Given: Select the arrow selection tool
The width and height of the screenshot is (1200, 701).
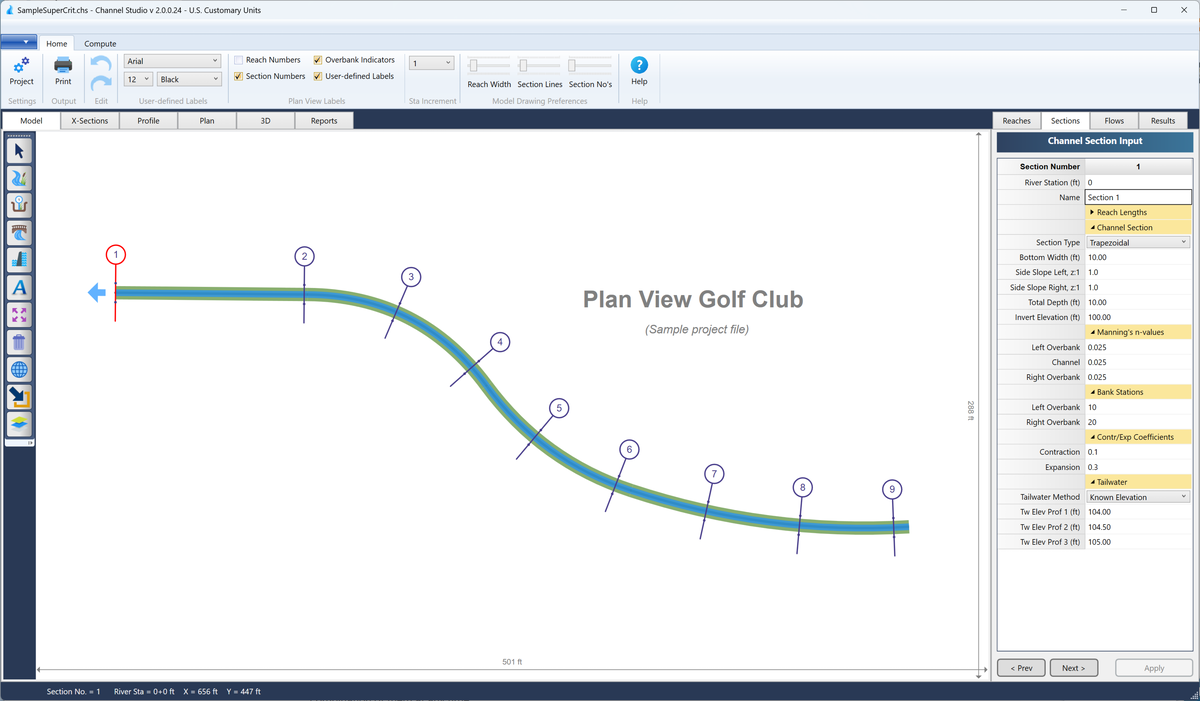Looking at the screenshot, I should pos(18,150).
